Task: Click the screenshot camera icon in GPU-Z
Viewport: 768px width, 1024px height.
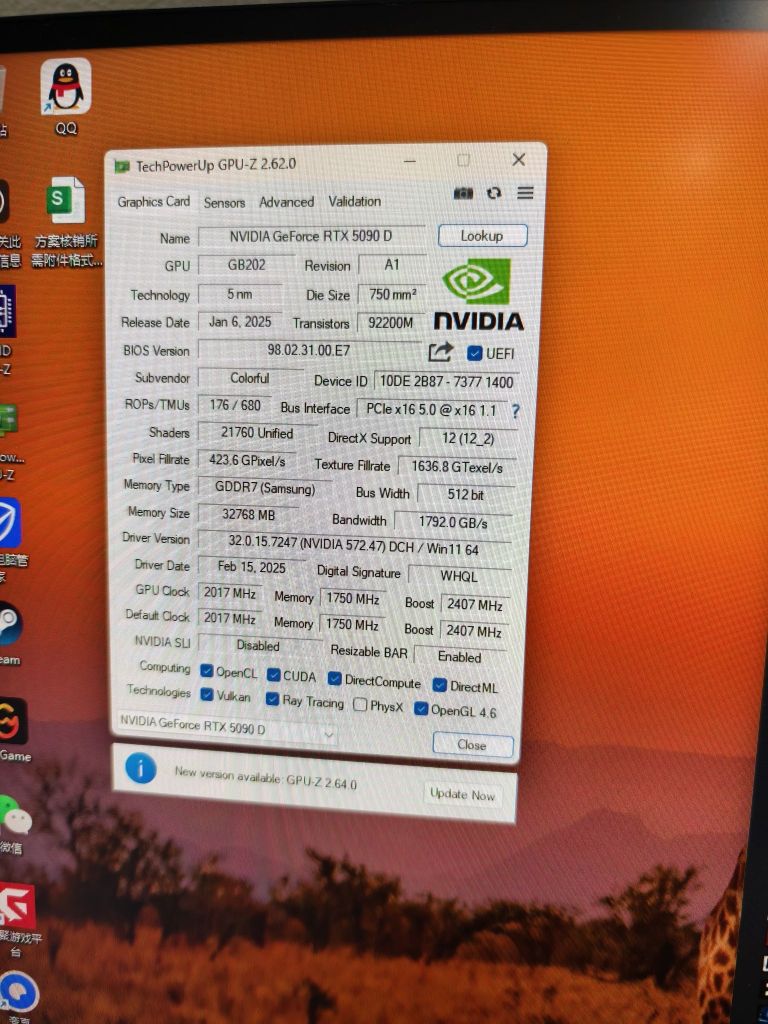Action: (463, 193)
